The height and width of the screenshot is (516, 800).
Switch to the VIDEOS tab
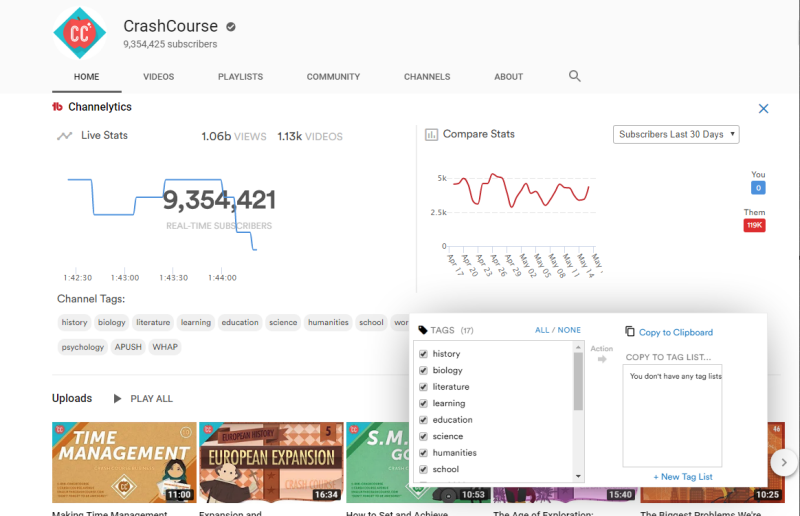pyautogui.click(x=159, y=77)
